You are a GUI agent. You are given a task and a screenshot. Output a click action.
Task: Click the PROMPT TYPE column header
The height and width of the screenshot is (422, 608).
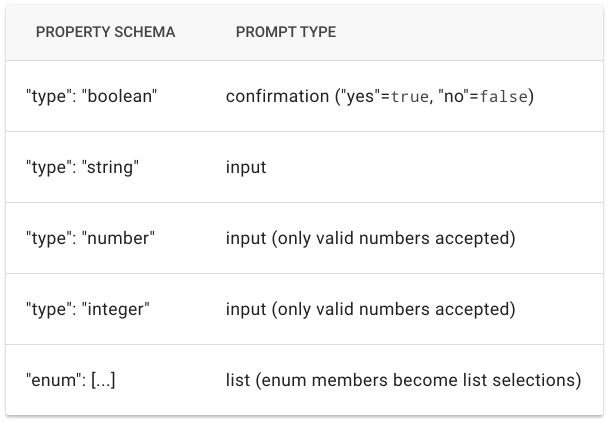pyautogui.click(x=286, y=32)
